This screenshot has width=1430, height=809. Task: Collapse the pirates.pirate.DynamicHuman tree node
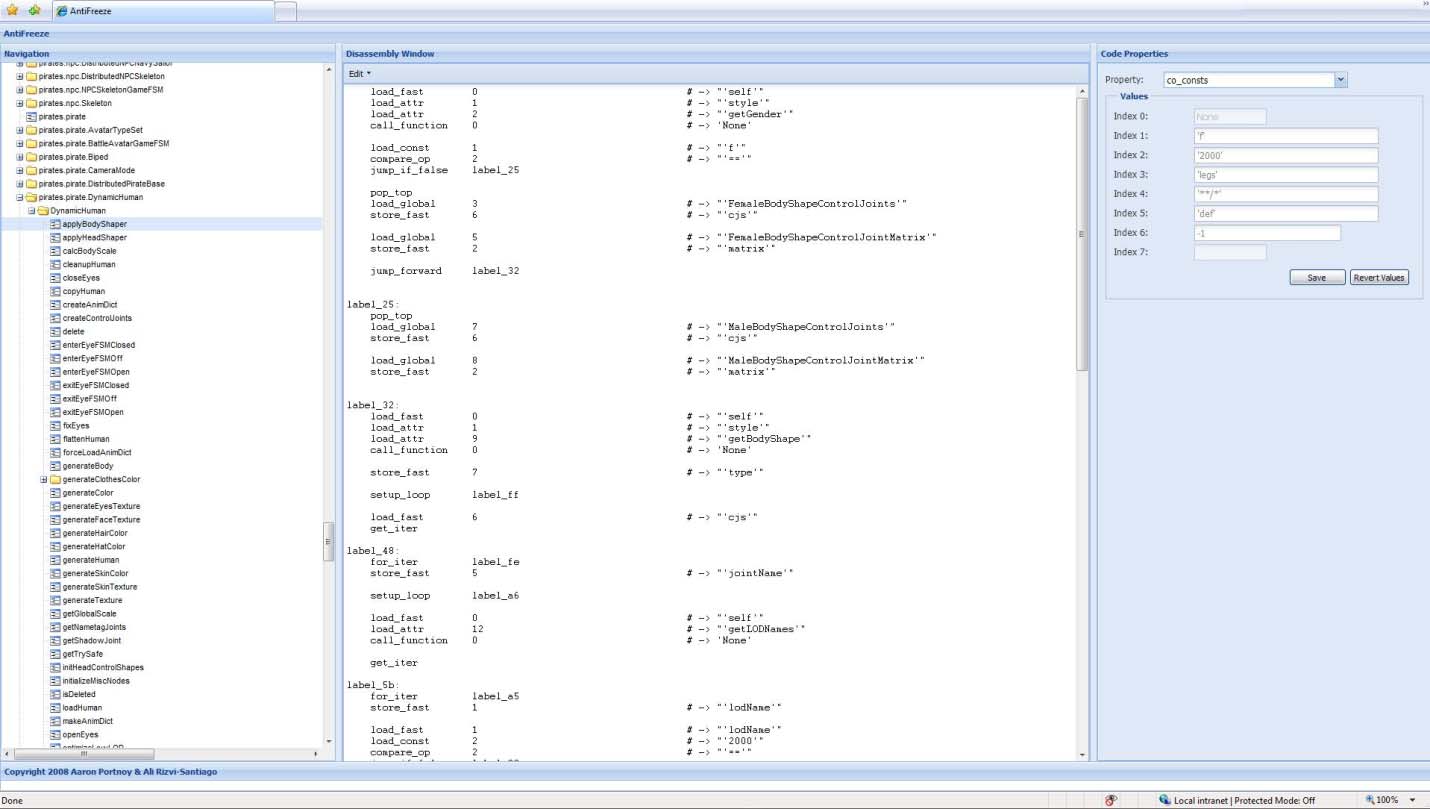pyautogui.click(x=20, y=198)
